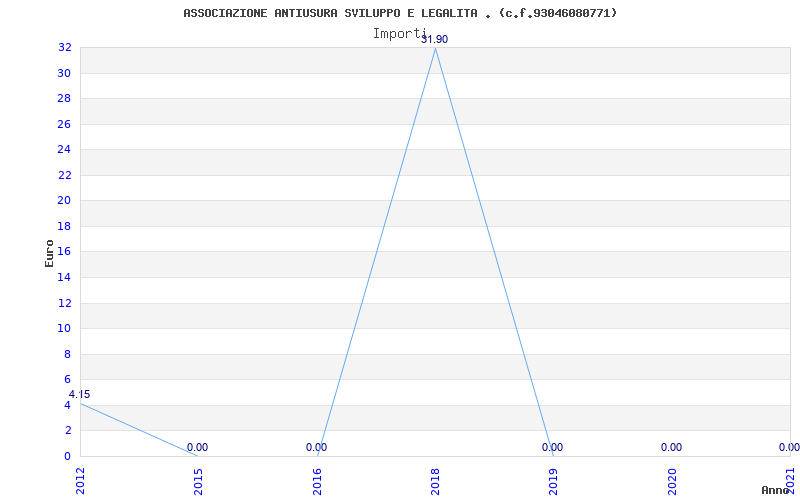The width and height of the screenshot is (800, 500).
Task: Click the 2012 x-axis year label
Action: (x=80, y=481)
